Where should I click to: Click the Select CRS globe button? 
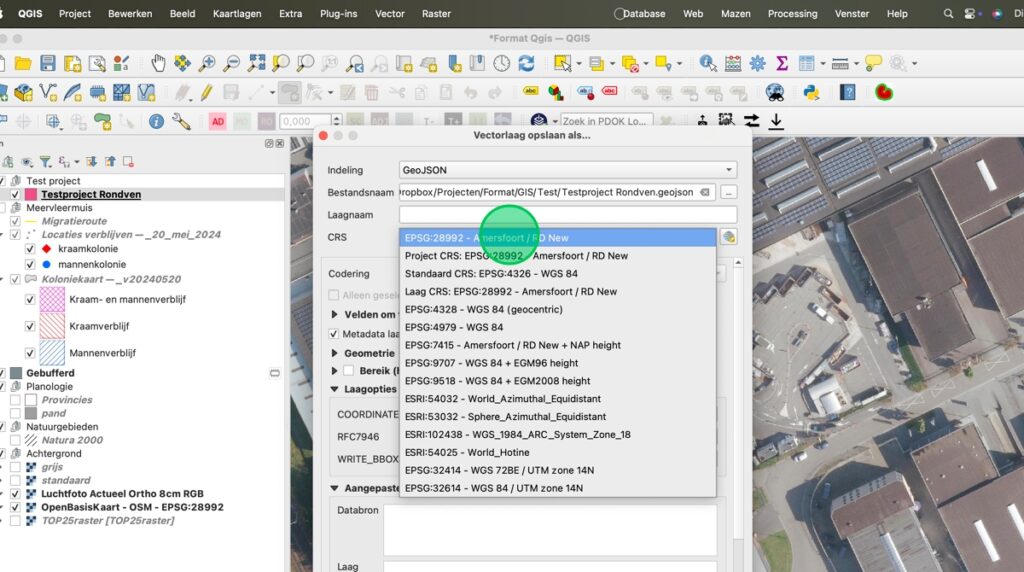(x=729, y=237)
